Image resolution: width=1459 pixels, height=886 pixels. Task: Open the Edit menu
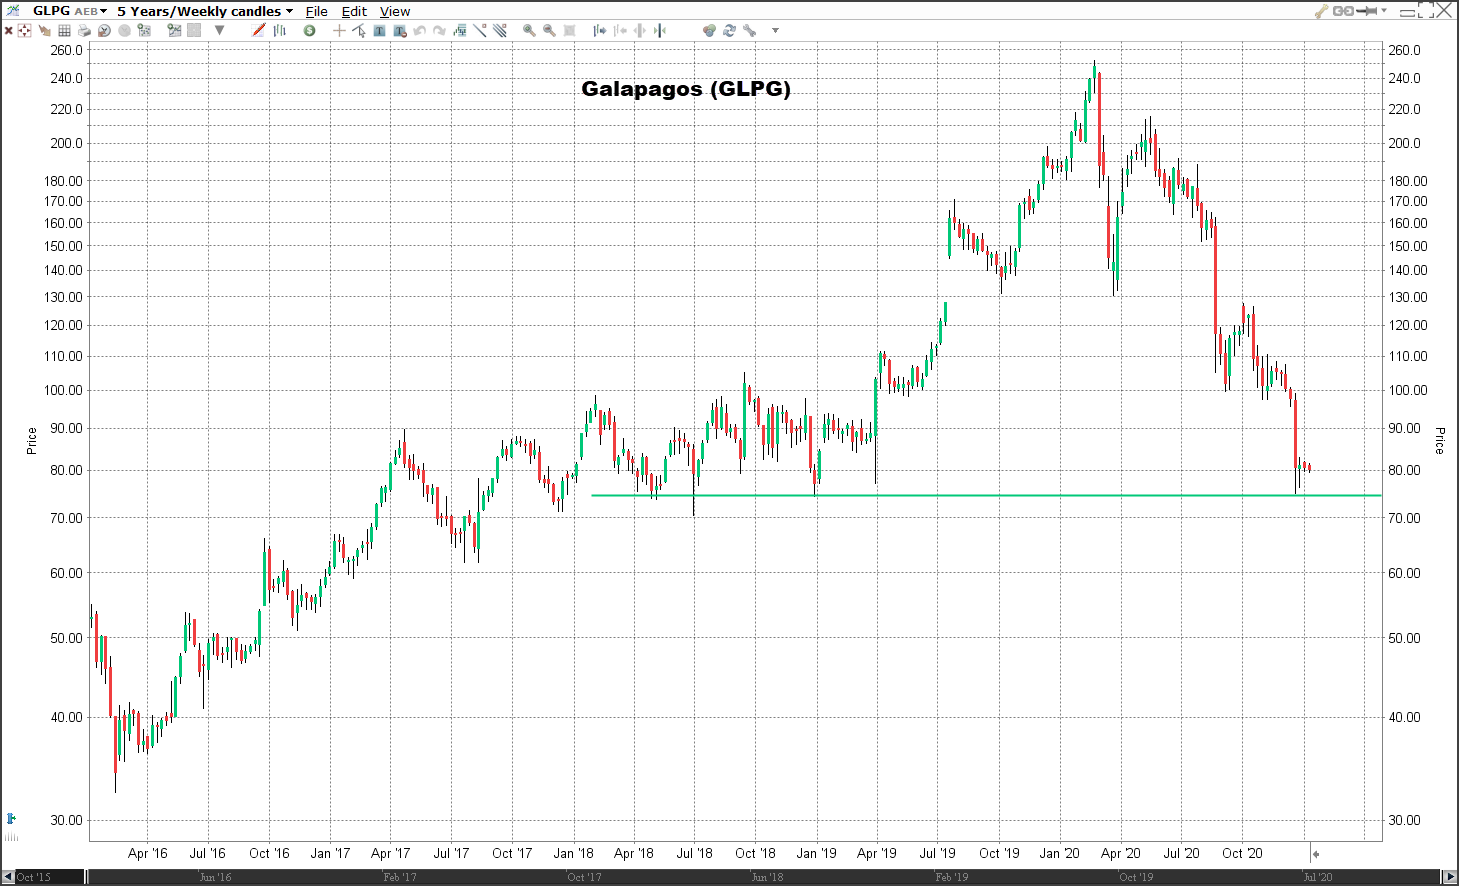[354, 11]
